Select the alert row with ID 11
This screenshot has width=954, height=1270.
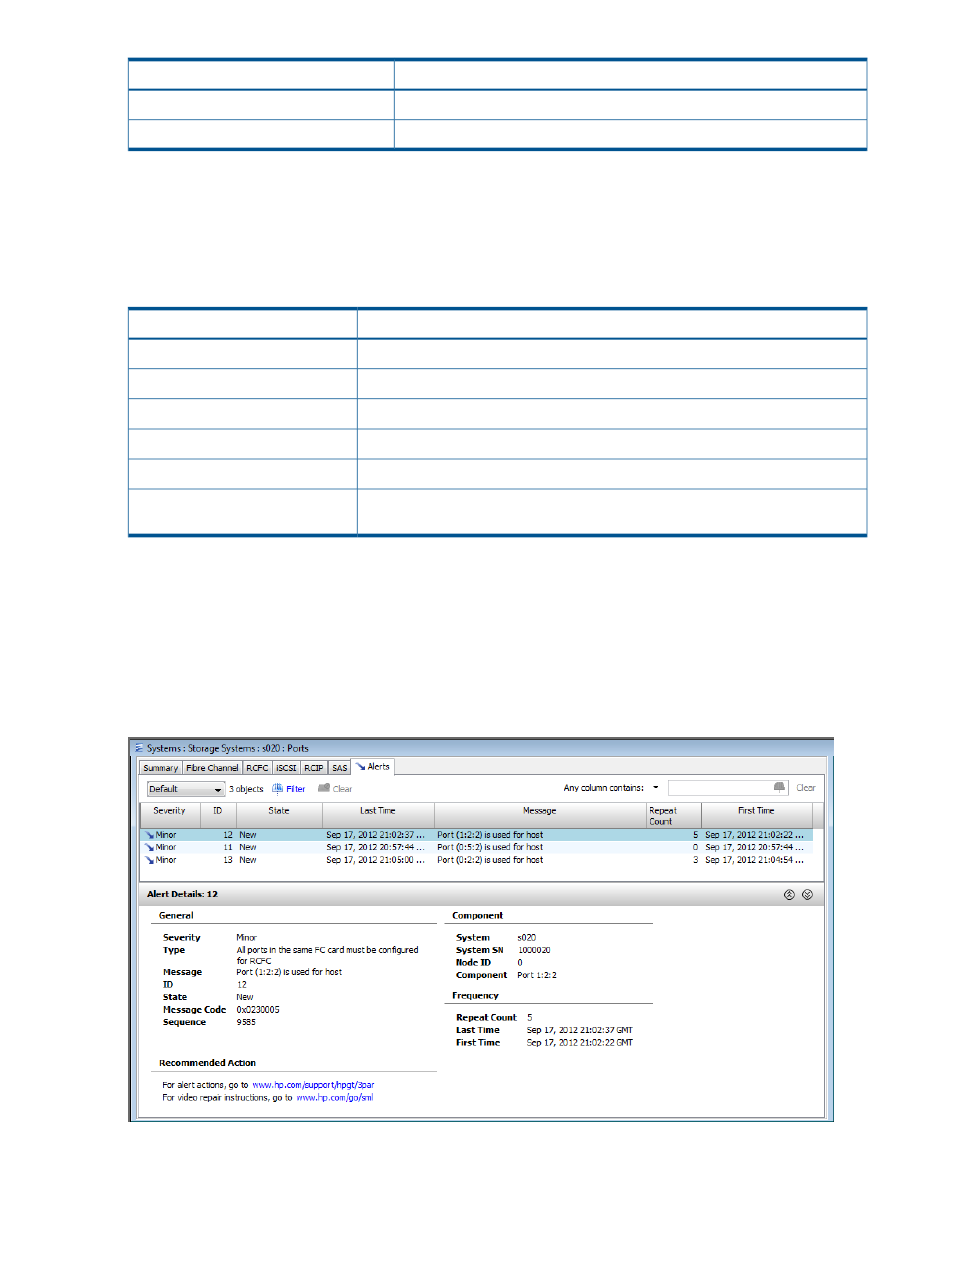[x=476, y=847]
